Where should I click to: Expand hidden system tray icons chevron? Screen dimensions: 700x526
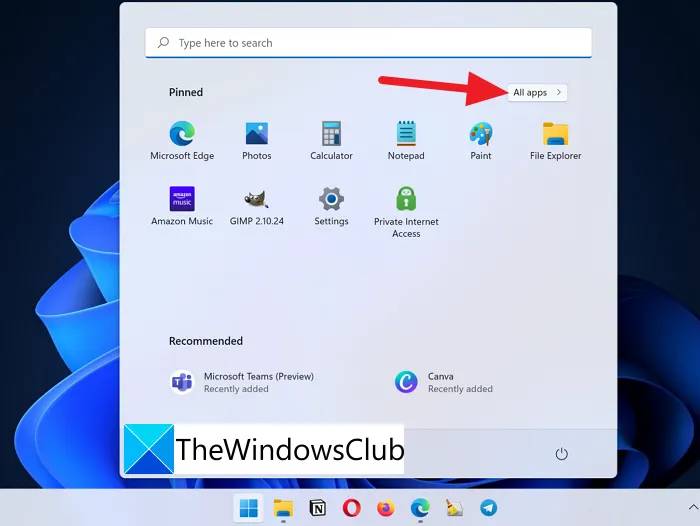[693, 507]
